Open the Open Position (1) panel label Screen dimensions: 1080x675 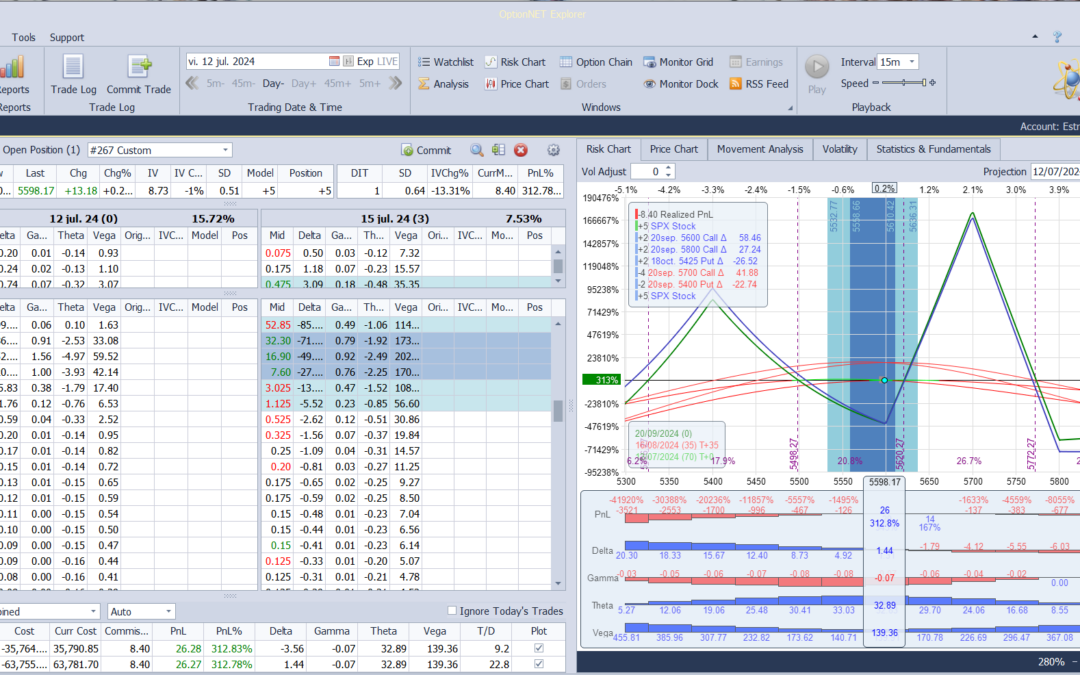coord(41,150)
